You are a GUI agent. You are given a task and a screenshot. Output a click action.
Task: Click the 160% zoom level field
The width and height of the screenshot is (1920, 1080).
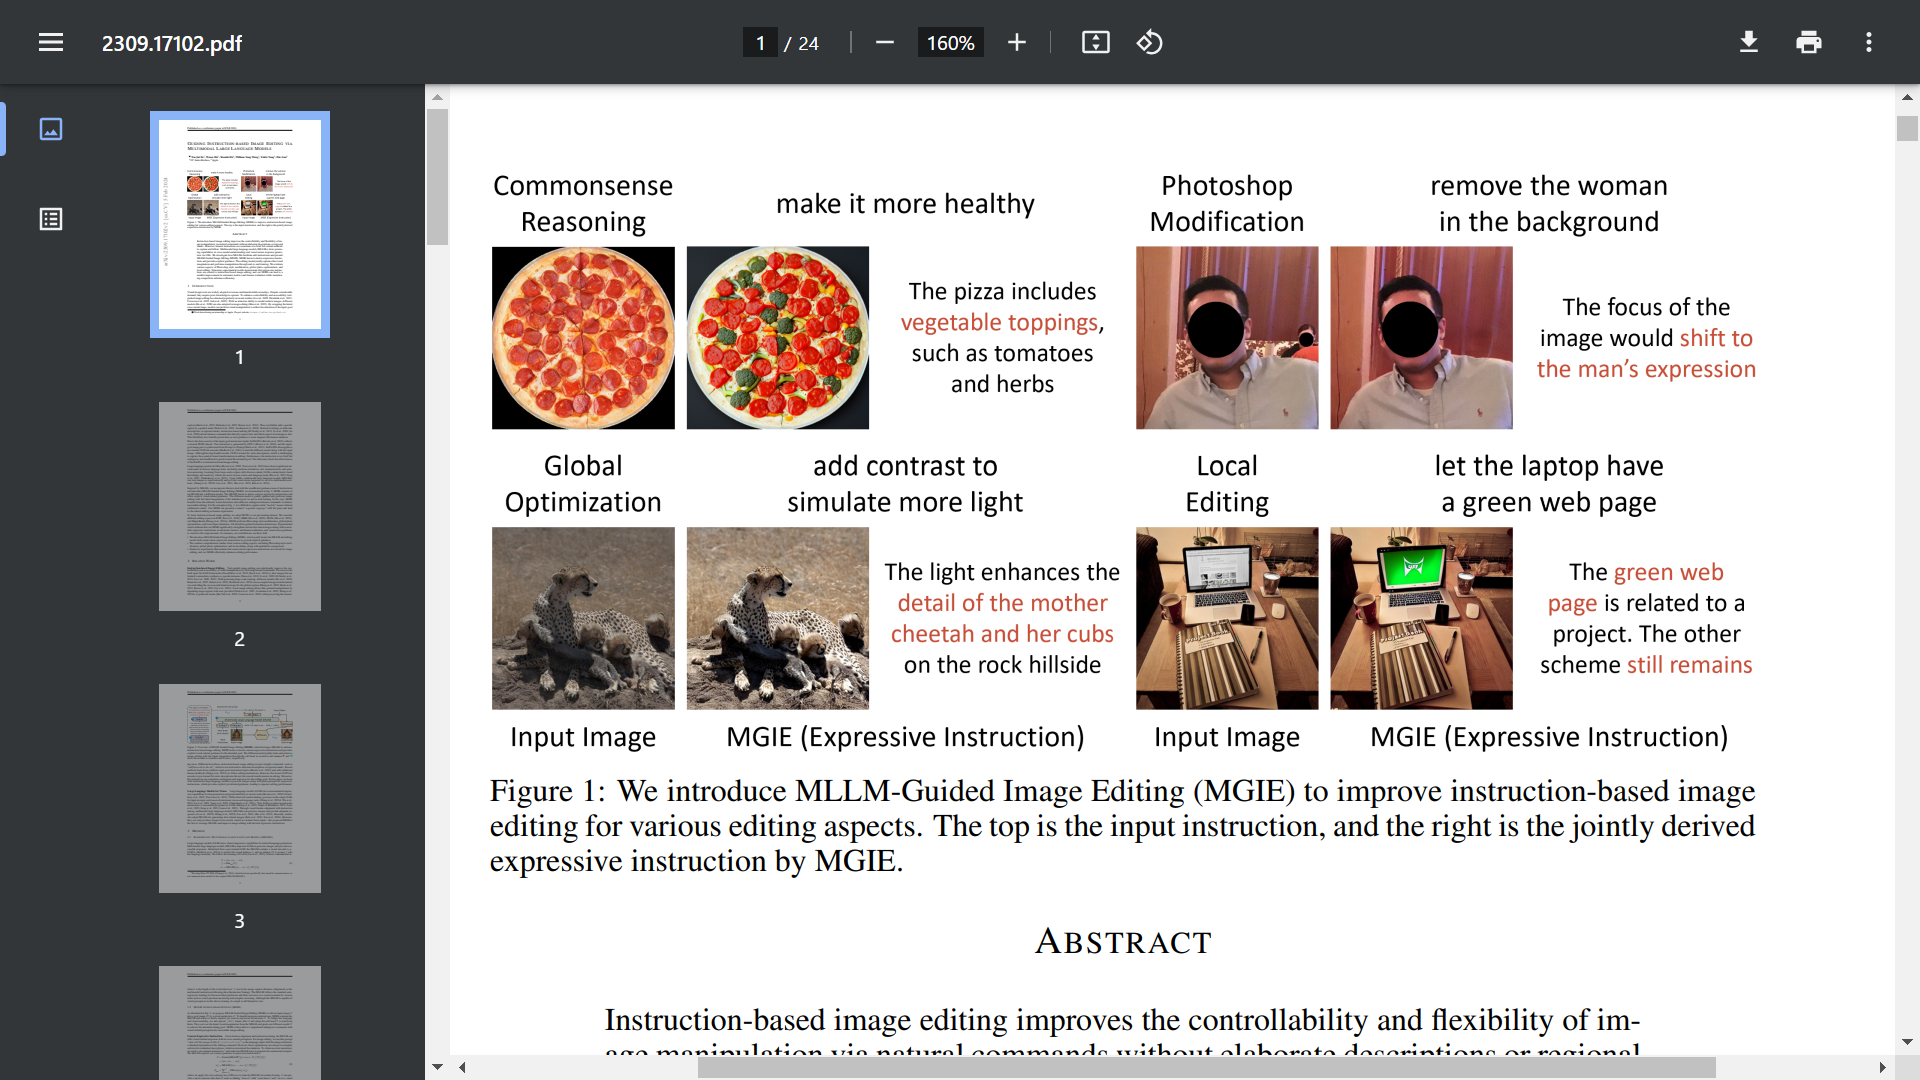tap(950, 43)
